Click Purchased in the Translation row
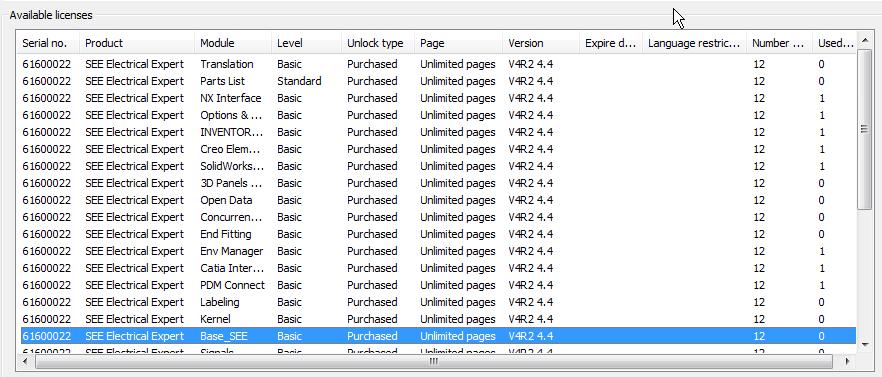This screenshot has width=882, height=377. point(372,64)
